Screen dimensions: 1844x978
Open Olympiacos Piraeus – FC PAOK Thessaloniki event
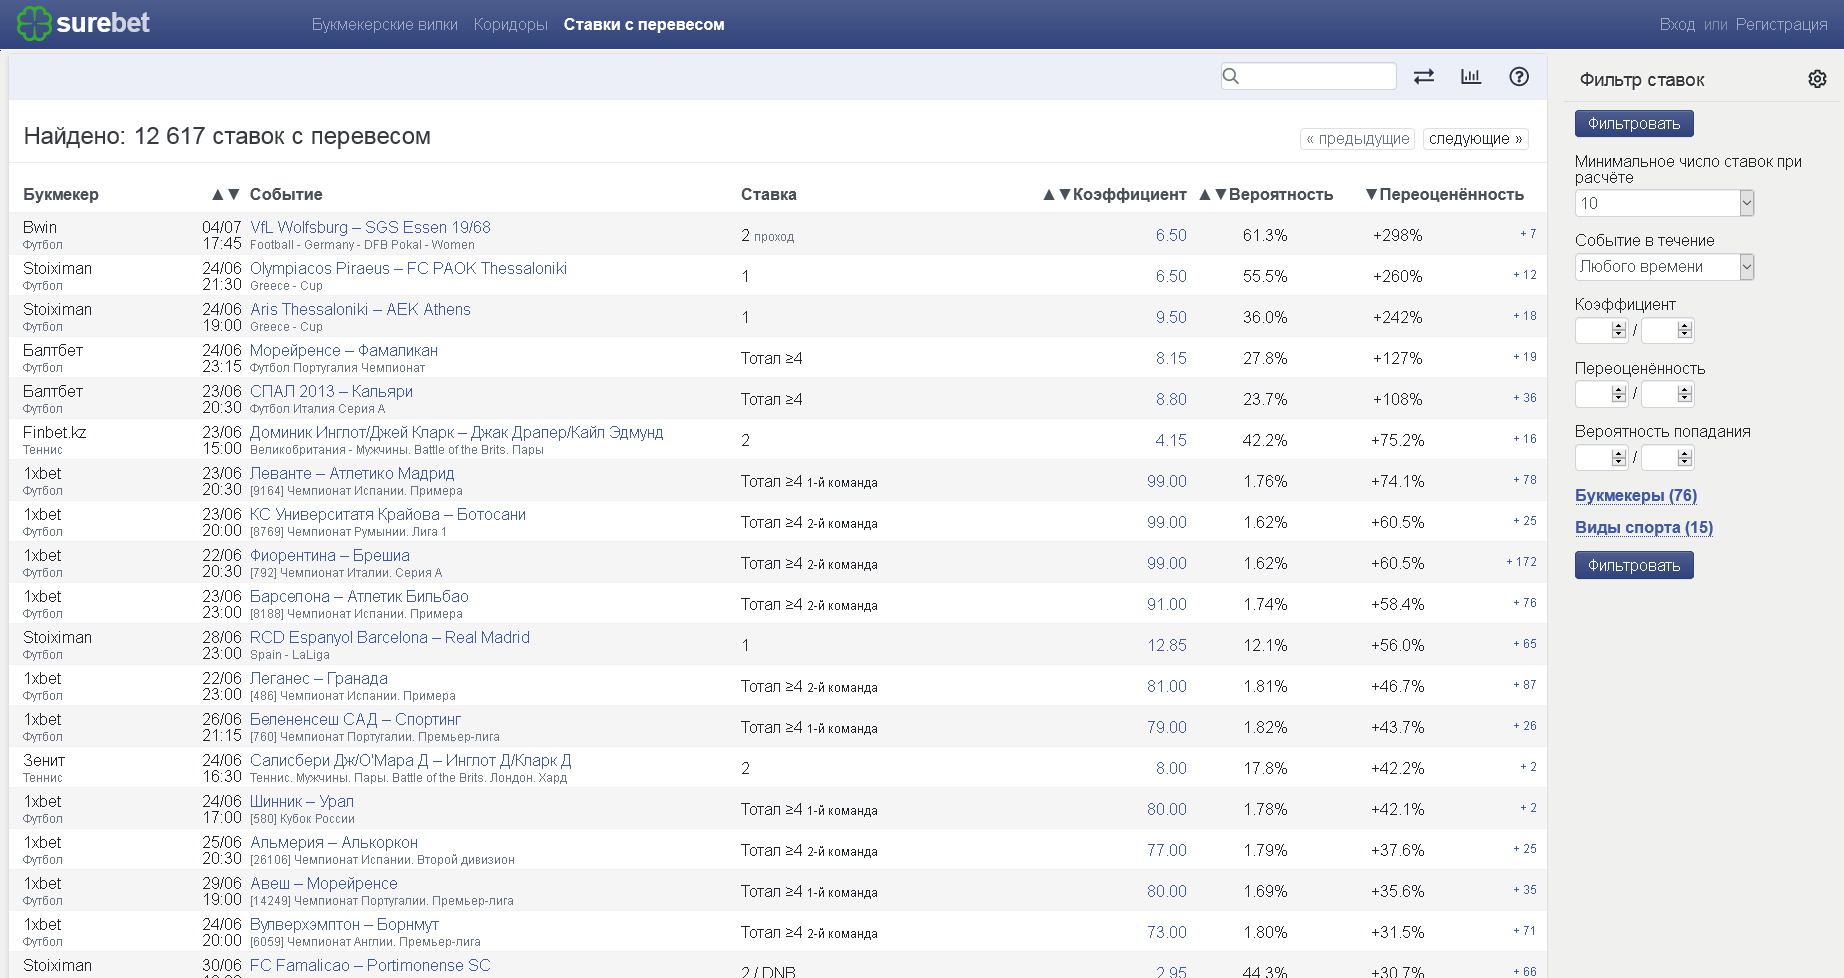408,269
